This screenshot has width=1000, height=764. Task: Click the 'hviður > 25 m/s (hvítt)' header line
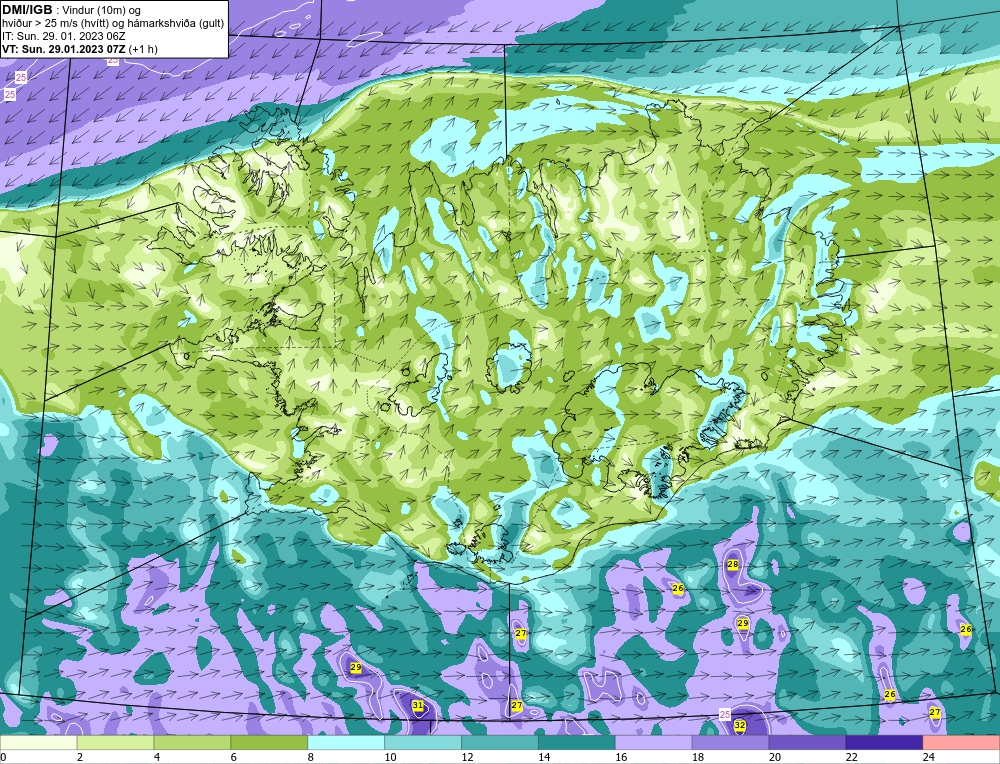tap(113, 24)
